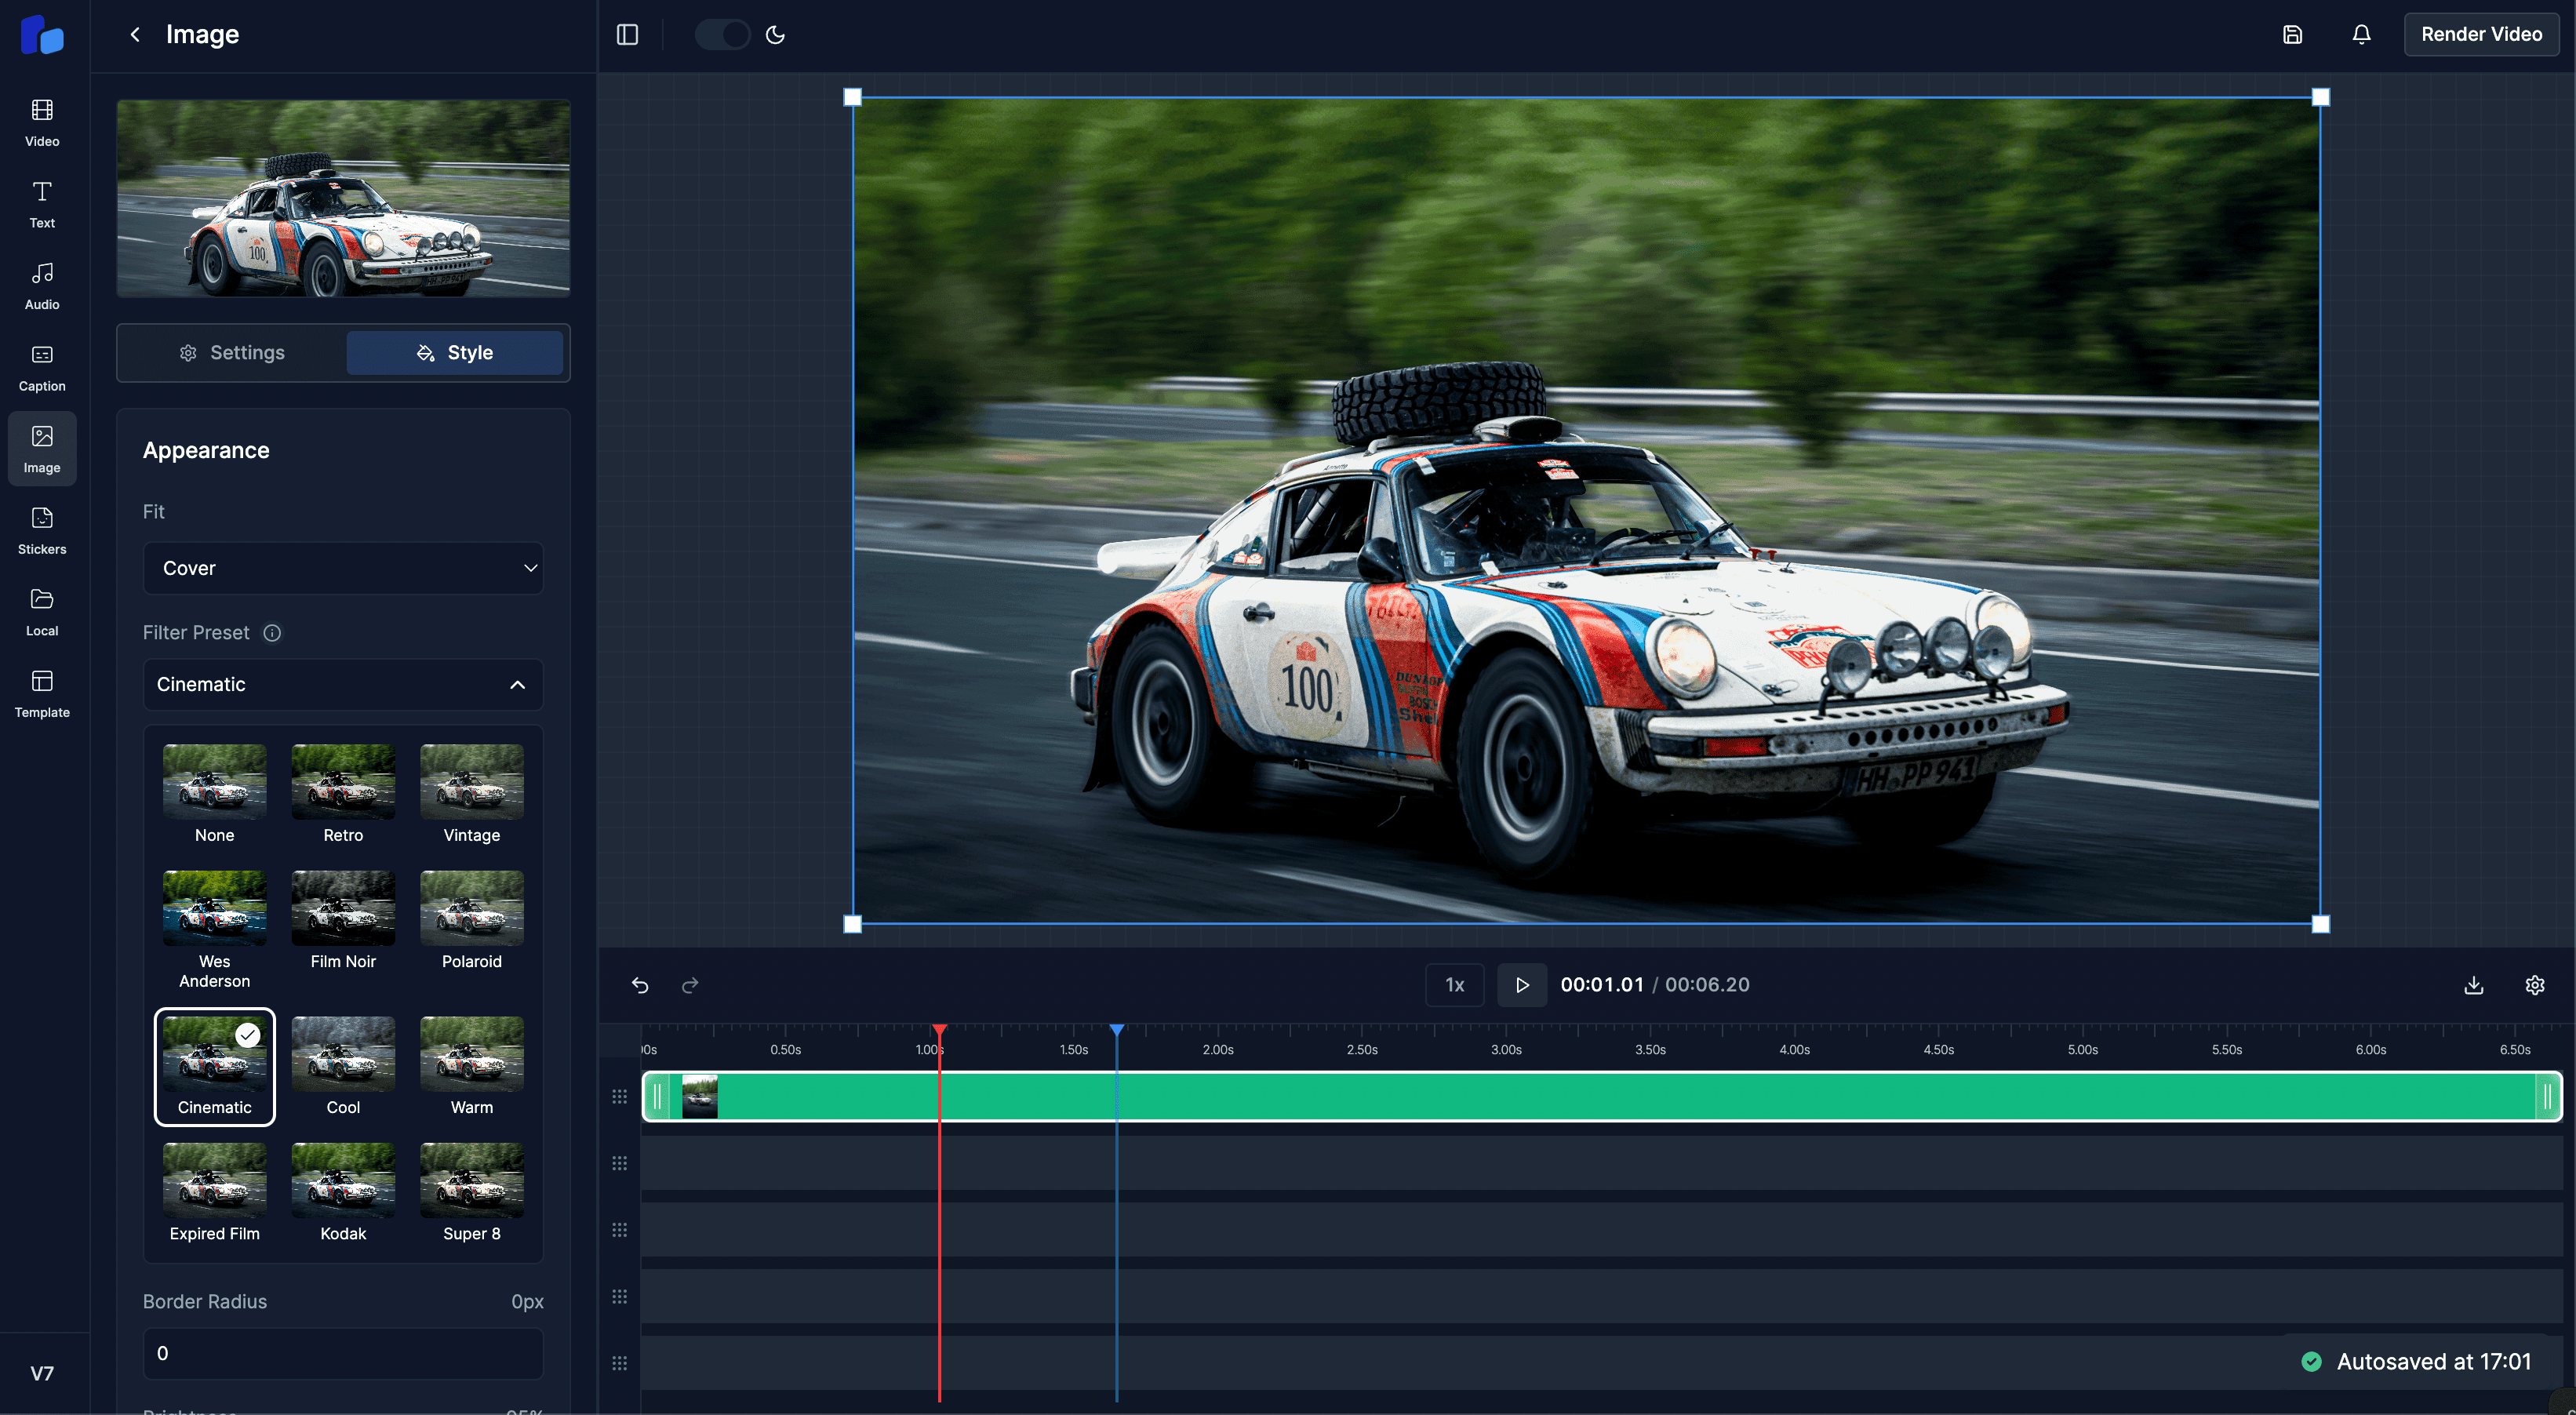Open the Template panel in the sidebar
This screenshot has height=1415, width=2576.
tap(41, 693)
